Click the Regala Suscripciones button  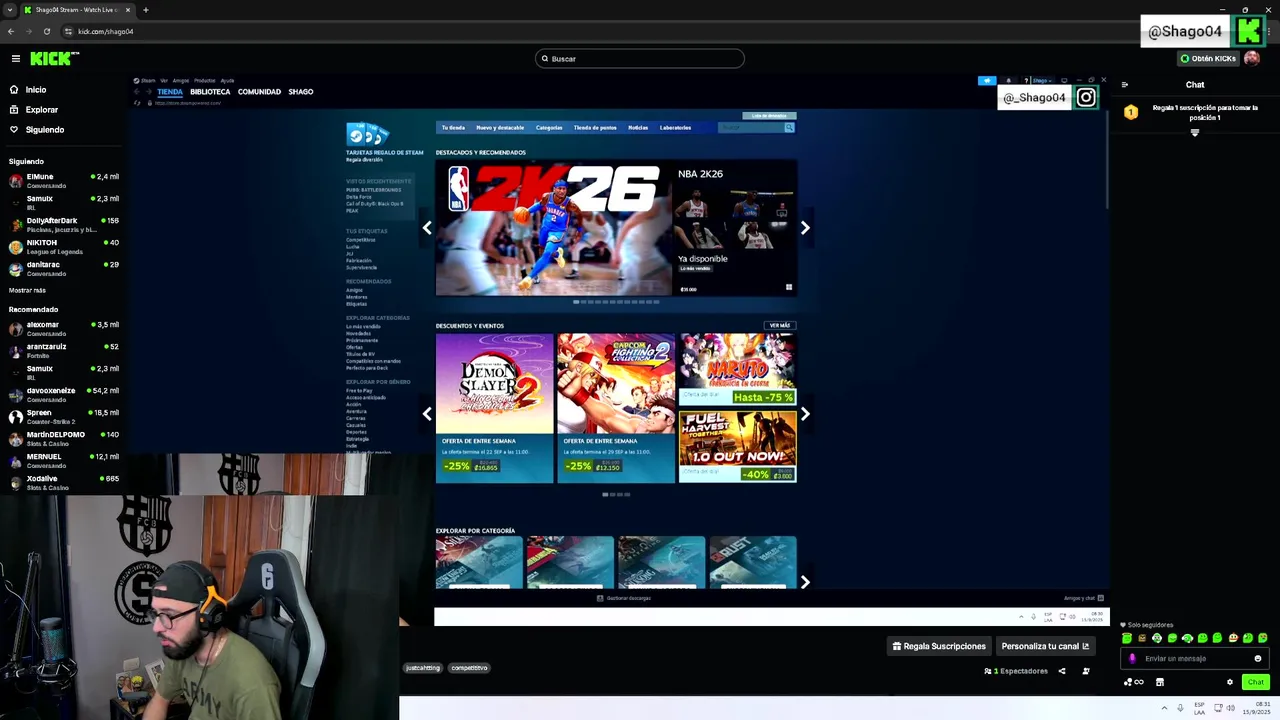tap(939, 646)
